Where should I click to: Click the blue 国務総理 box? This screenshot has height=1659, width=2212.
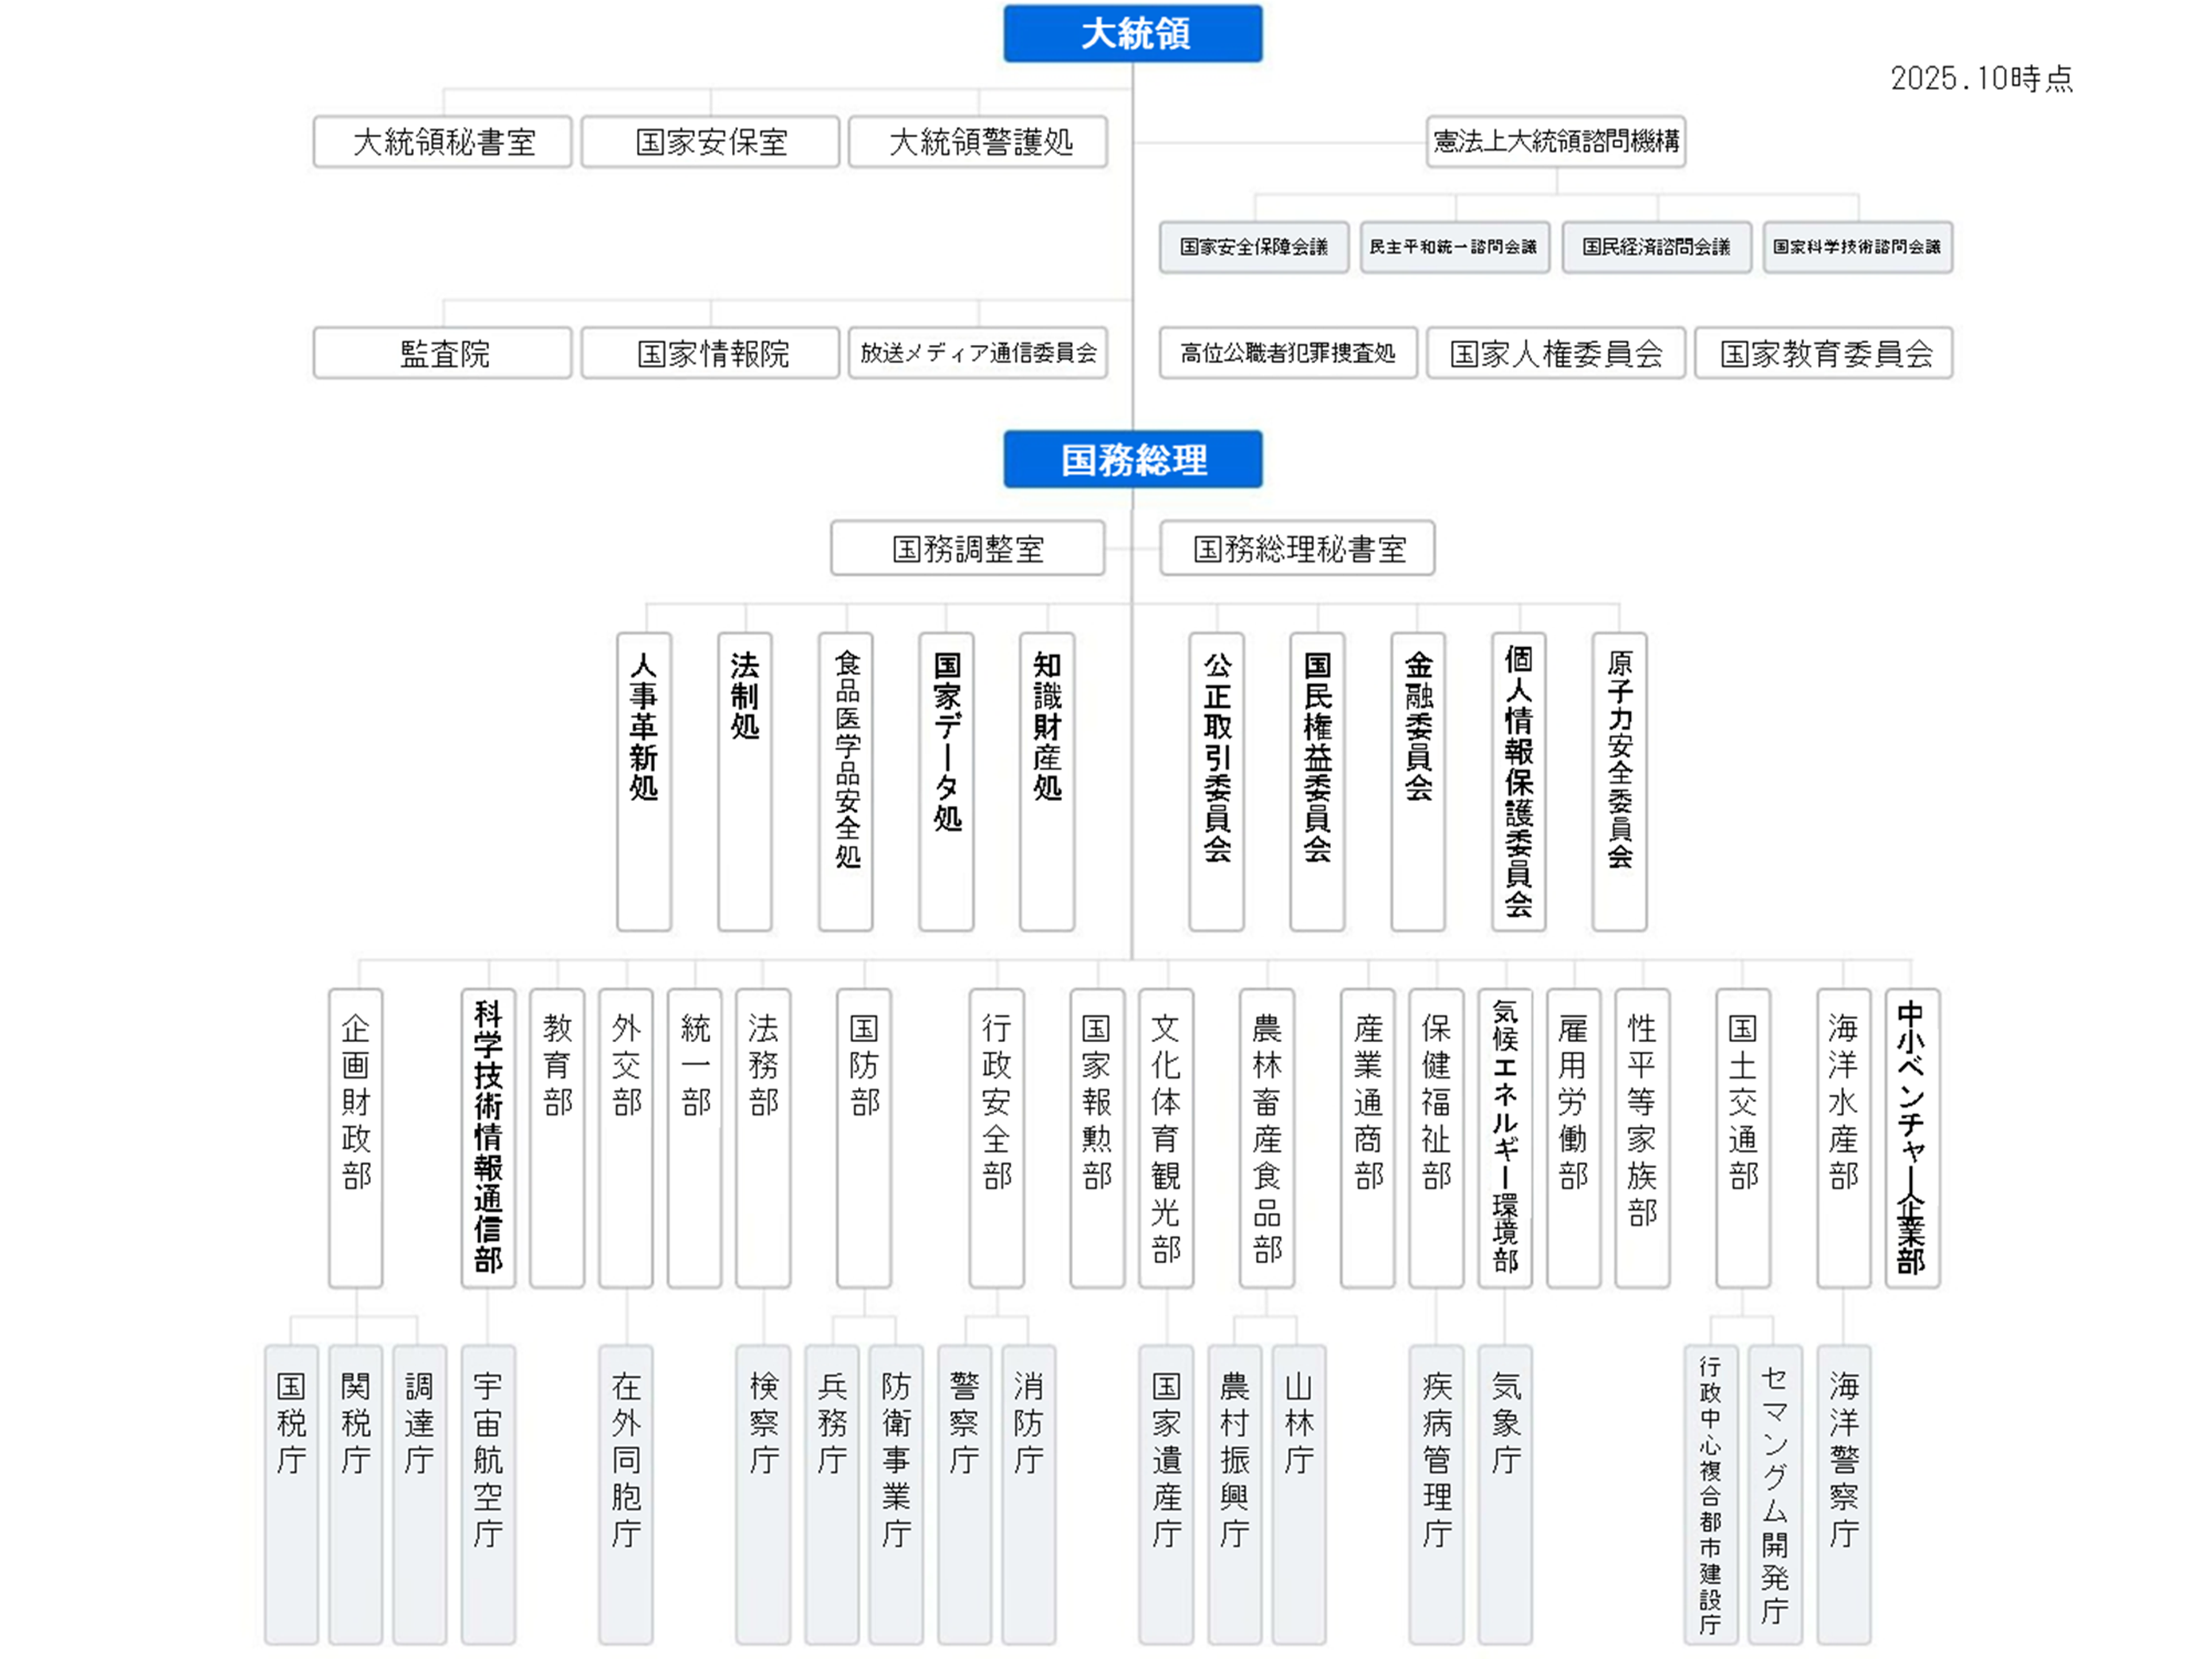coord(1132,459)
